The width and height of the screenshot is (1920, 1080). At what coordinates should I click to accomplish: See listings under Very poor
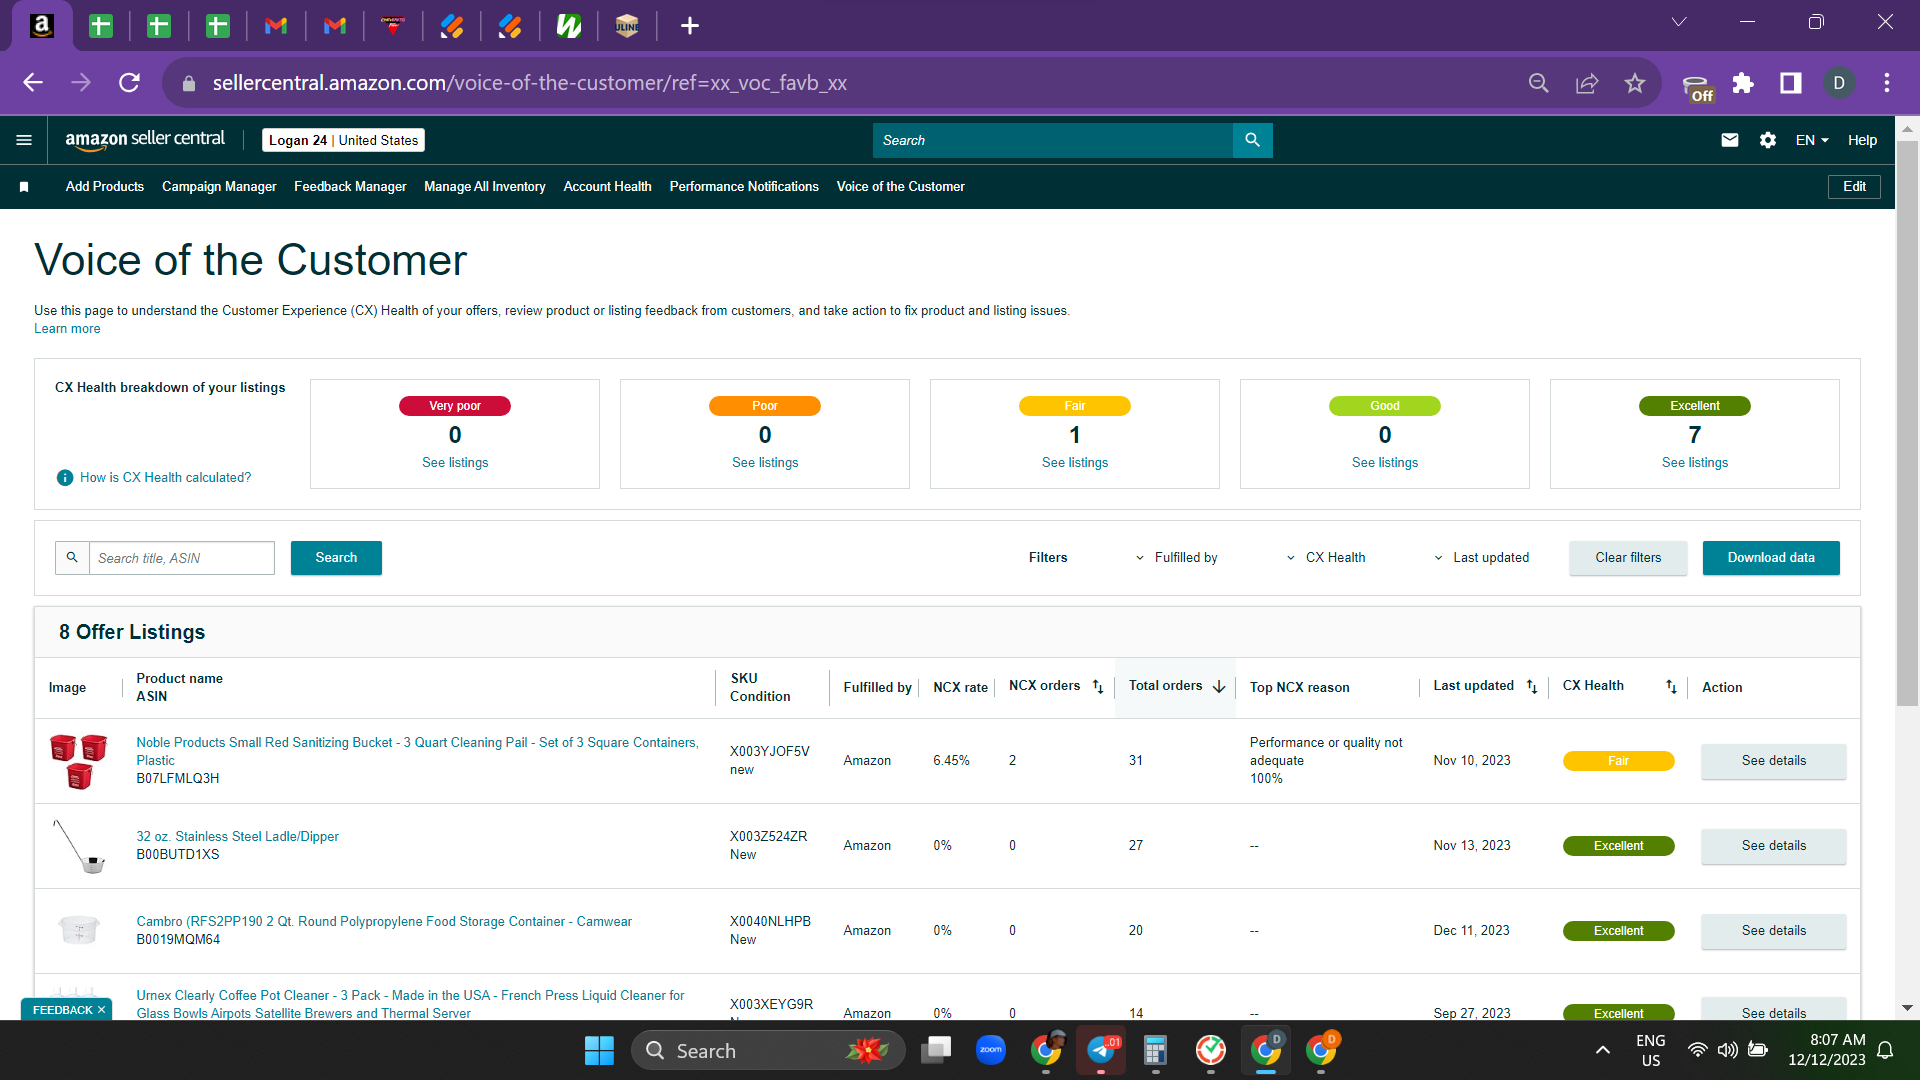[x=455, y=463]
